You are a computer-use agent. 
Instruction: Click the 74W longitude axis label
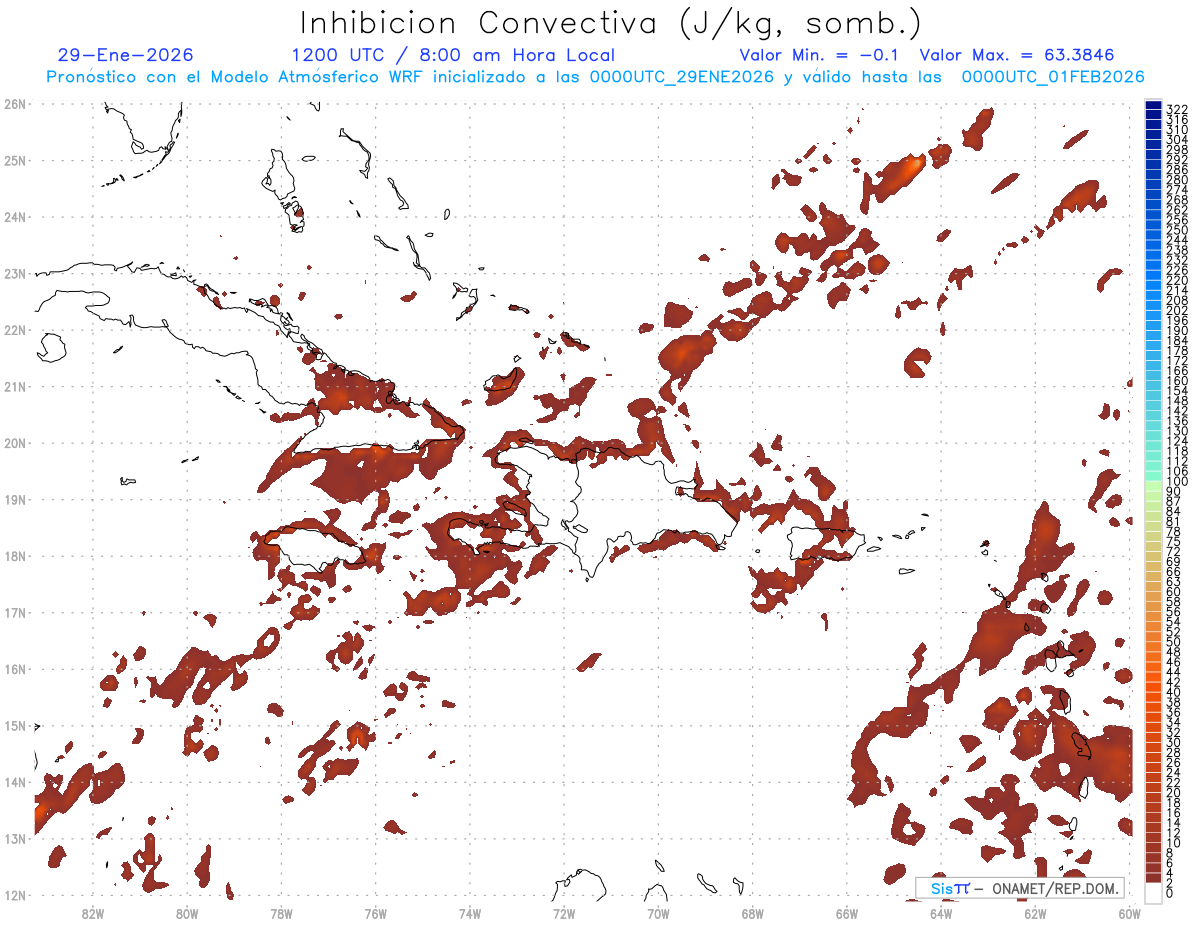click(x=470, y=913)
